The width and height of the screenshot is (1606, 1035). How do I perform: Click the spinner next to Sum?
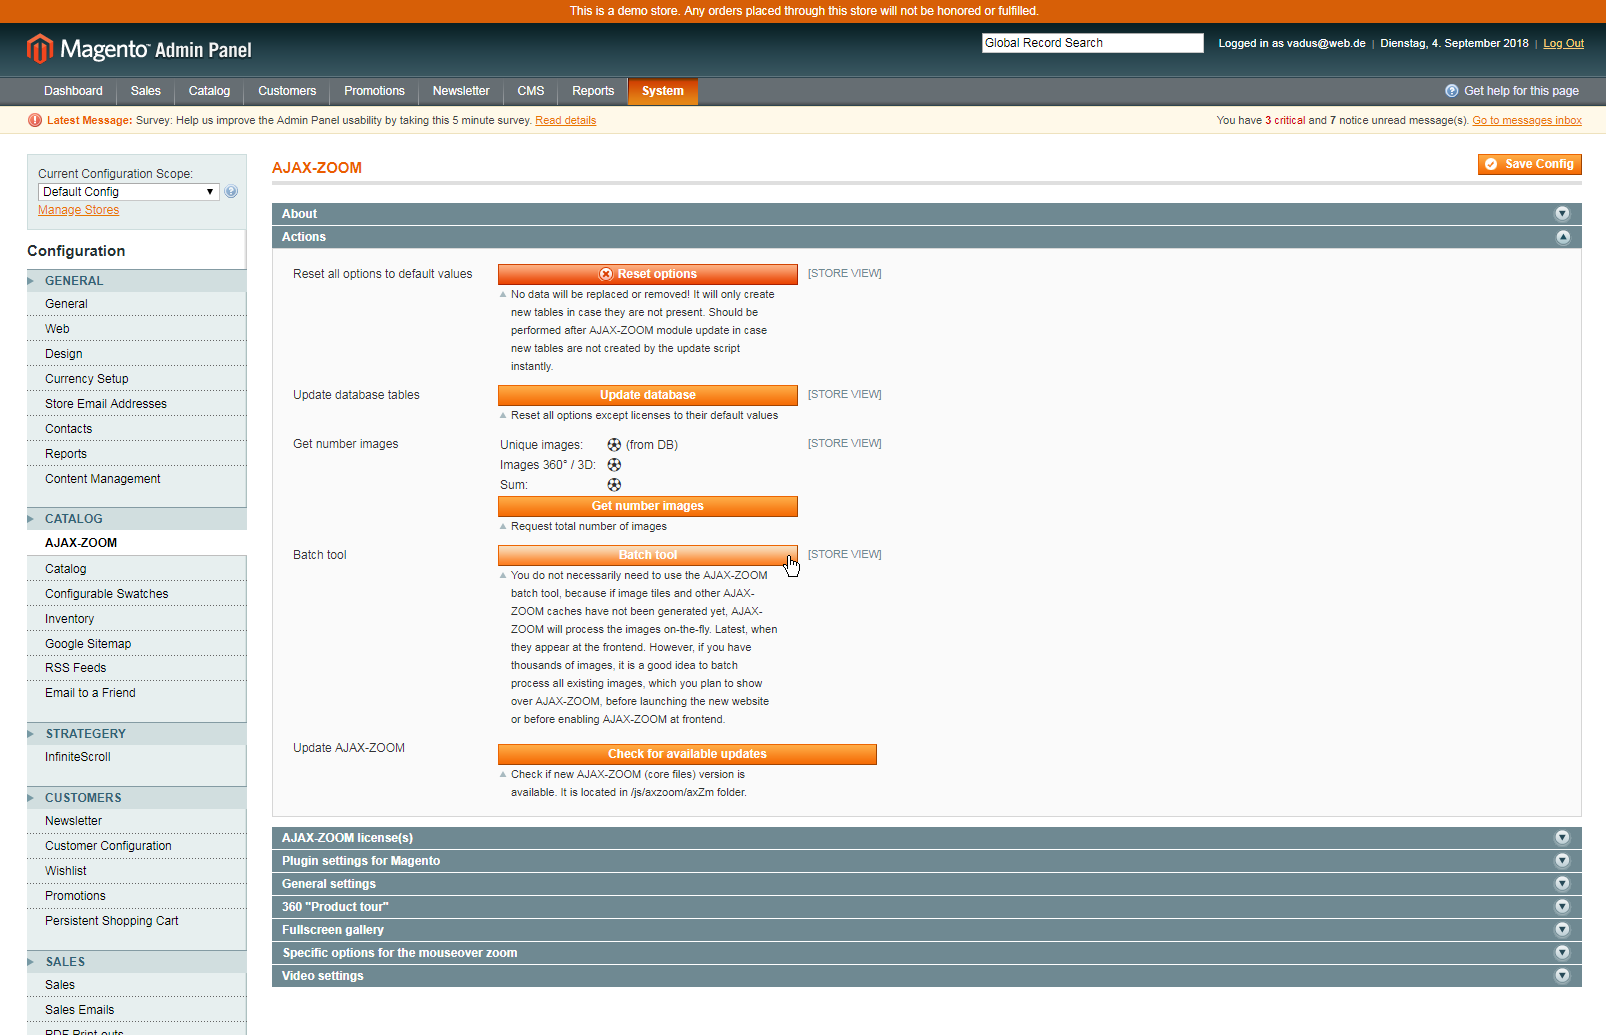point(614,485)
